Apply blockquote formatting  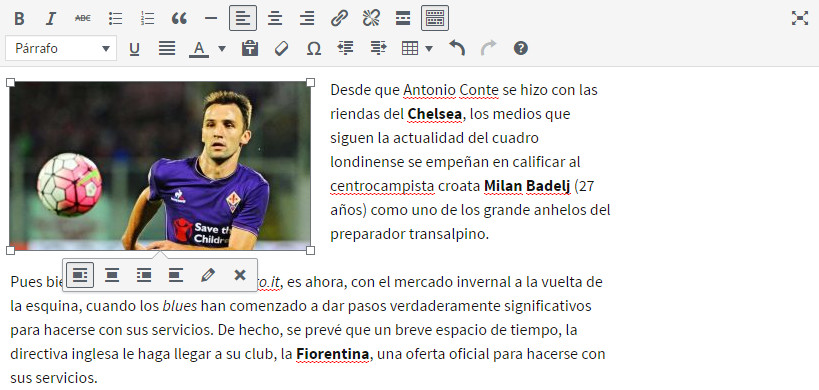click(x=179, y=19)
